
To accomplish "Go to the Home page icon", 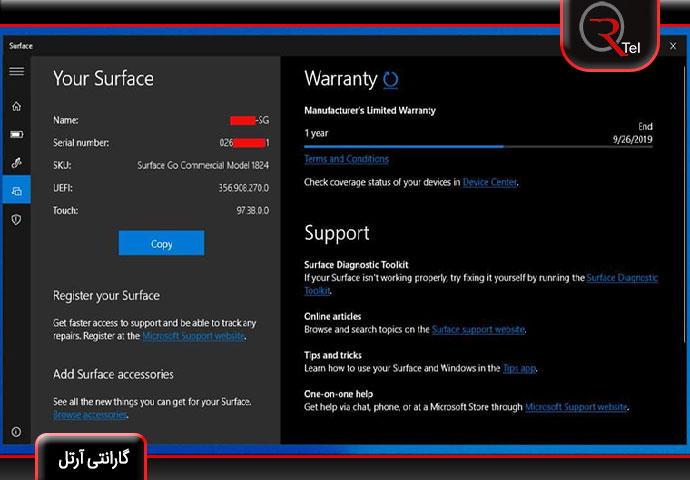I will coord(16,106).
